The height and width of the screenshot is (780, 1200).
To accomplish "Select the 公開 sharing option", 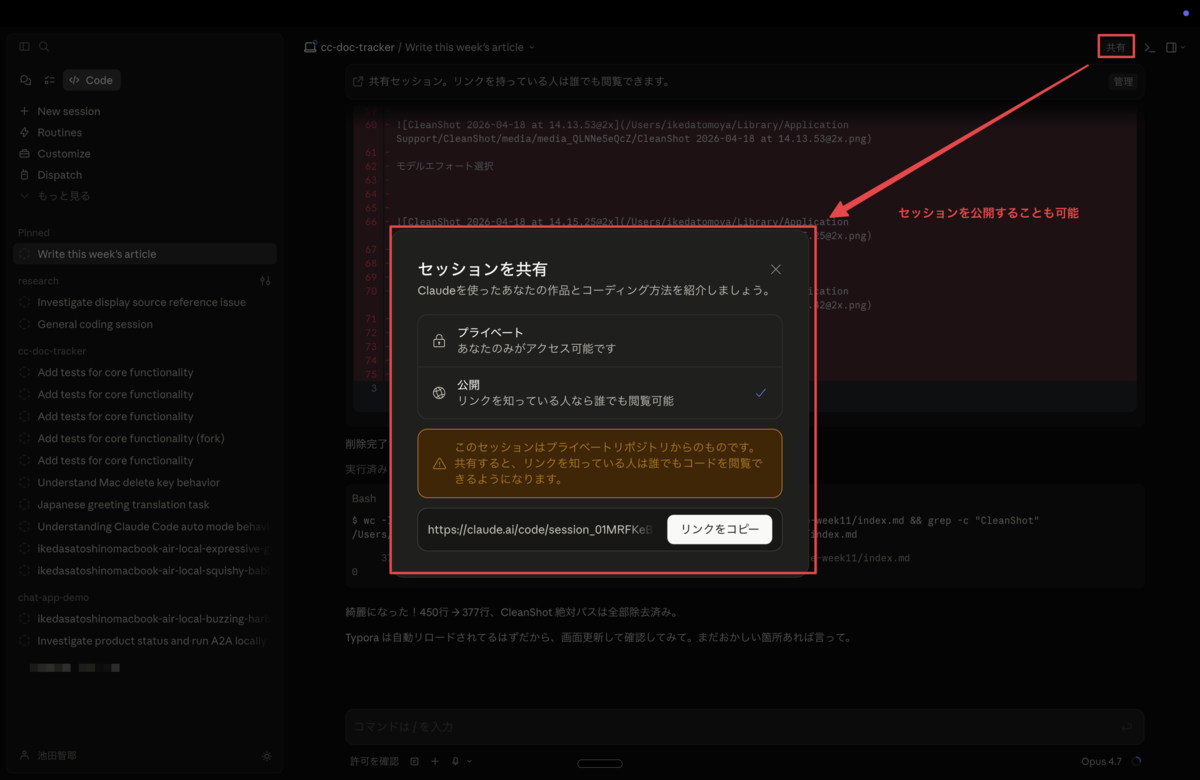I will pyautogui.click(x=600, y=393).
